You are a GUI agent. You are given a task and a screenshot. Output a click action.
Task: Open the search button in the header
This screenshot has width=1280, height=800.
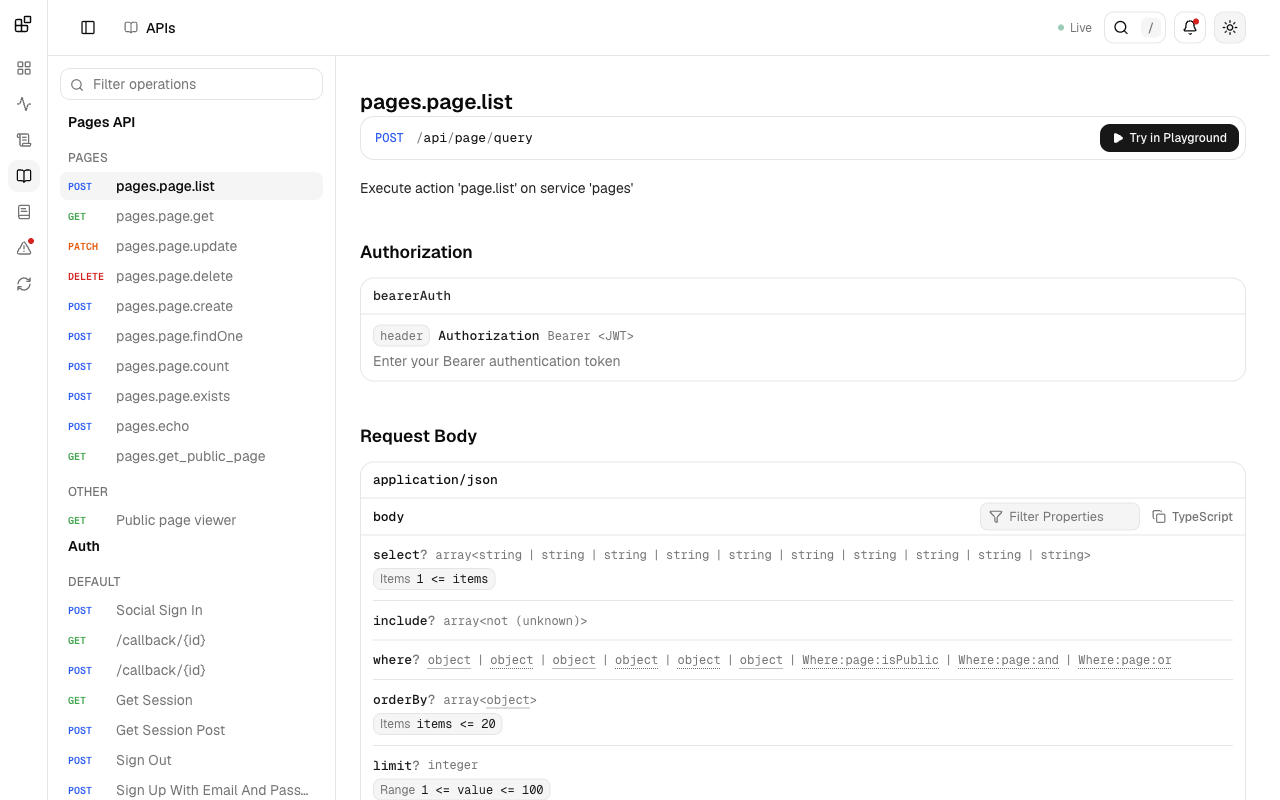click(1135, 28)
